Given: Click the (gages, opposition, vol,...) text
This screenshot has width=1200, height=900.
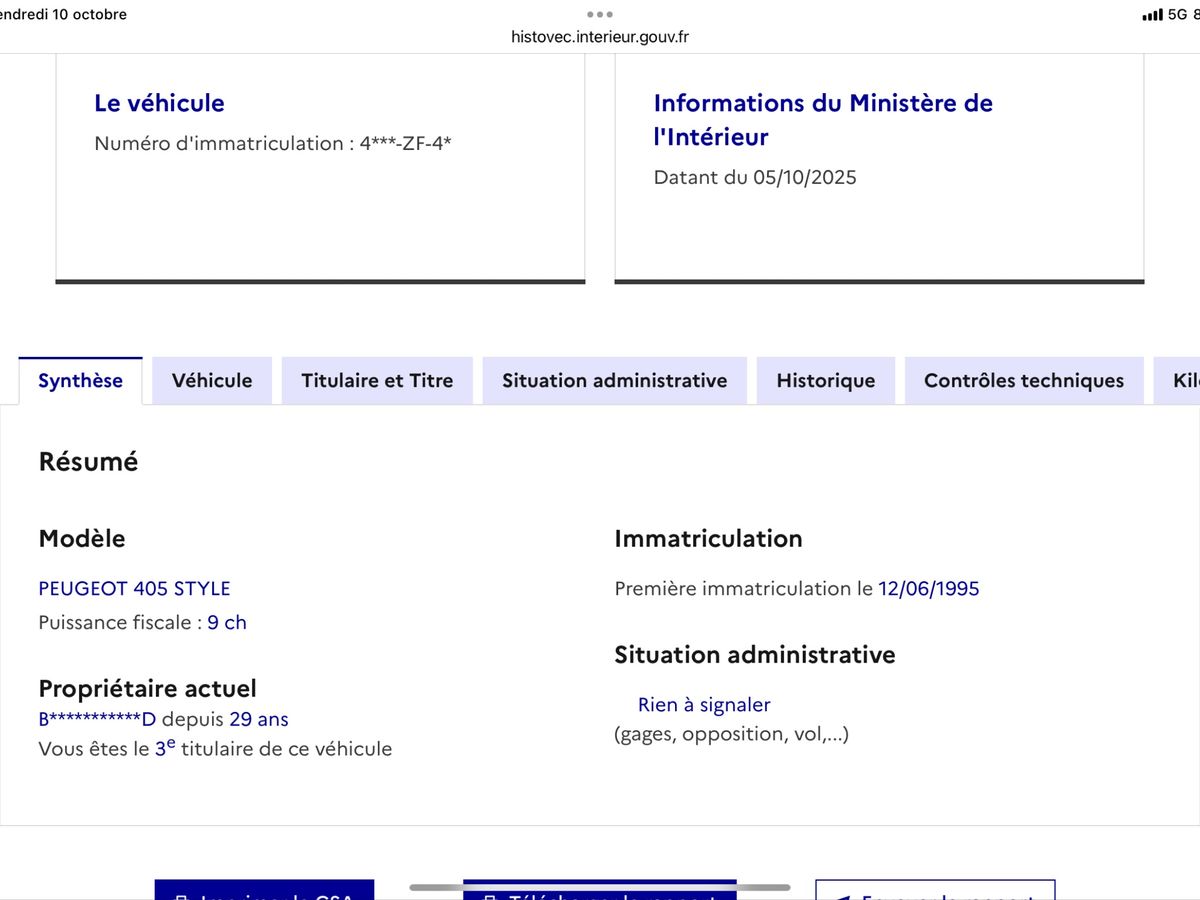Looking at the screenshot, I should [x=731, y=734].
